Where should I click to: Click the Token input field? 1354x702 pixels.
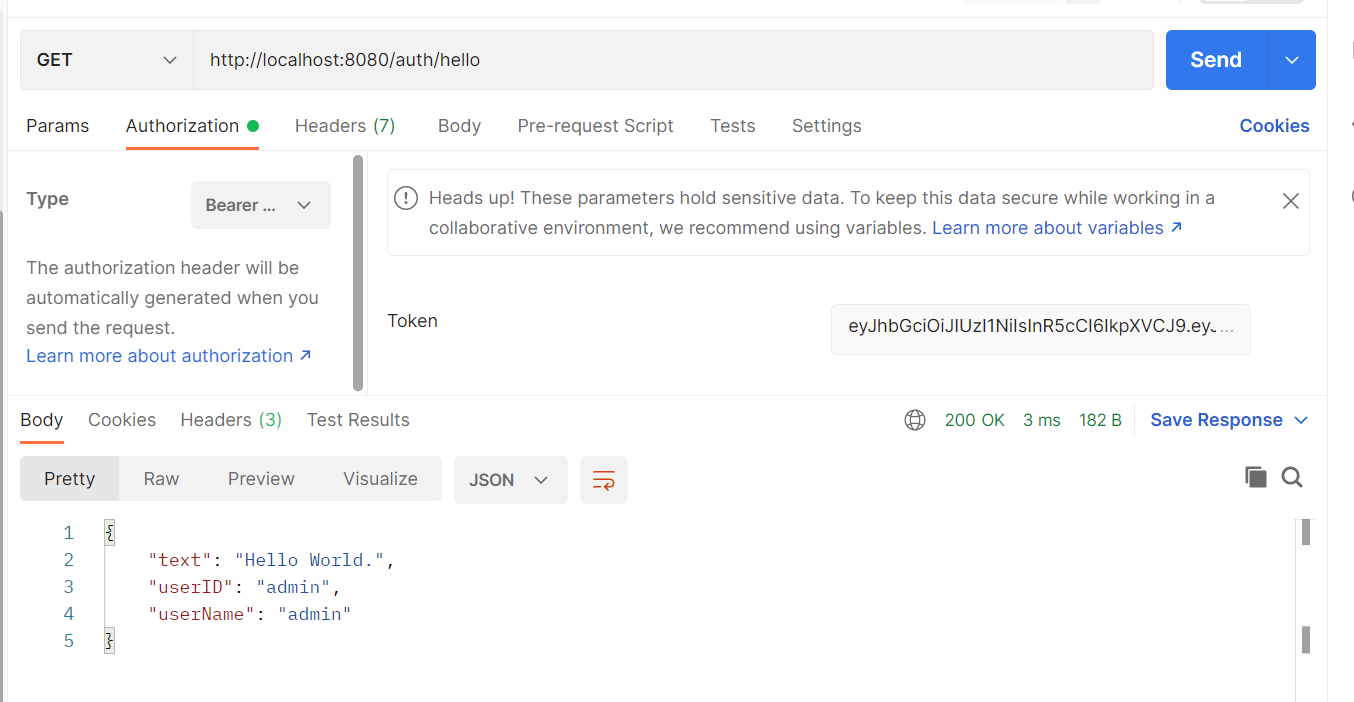tap(1041, 328)
